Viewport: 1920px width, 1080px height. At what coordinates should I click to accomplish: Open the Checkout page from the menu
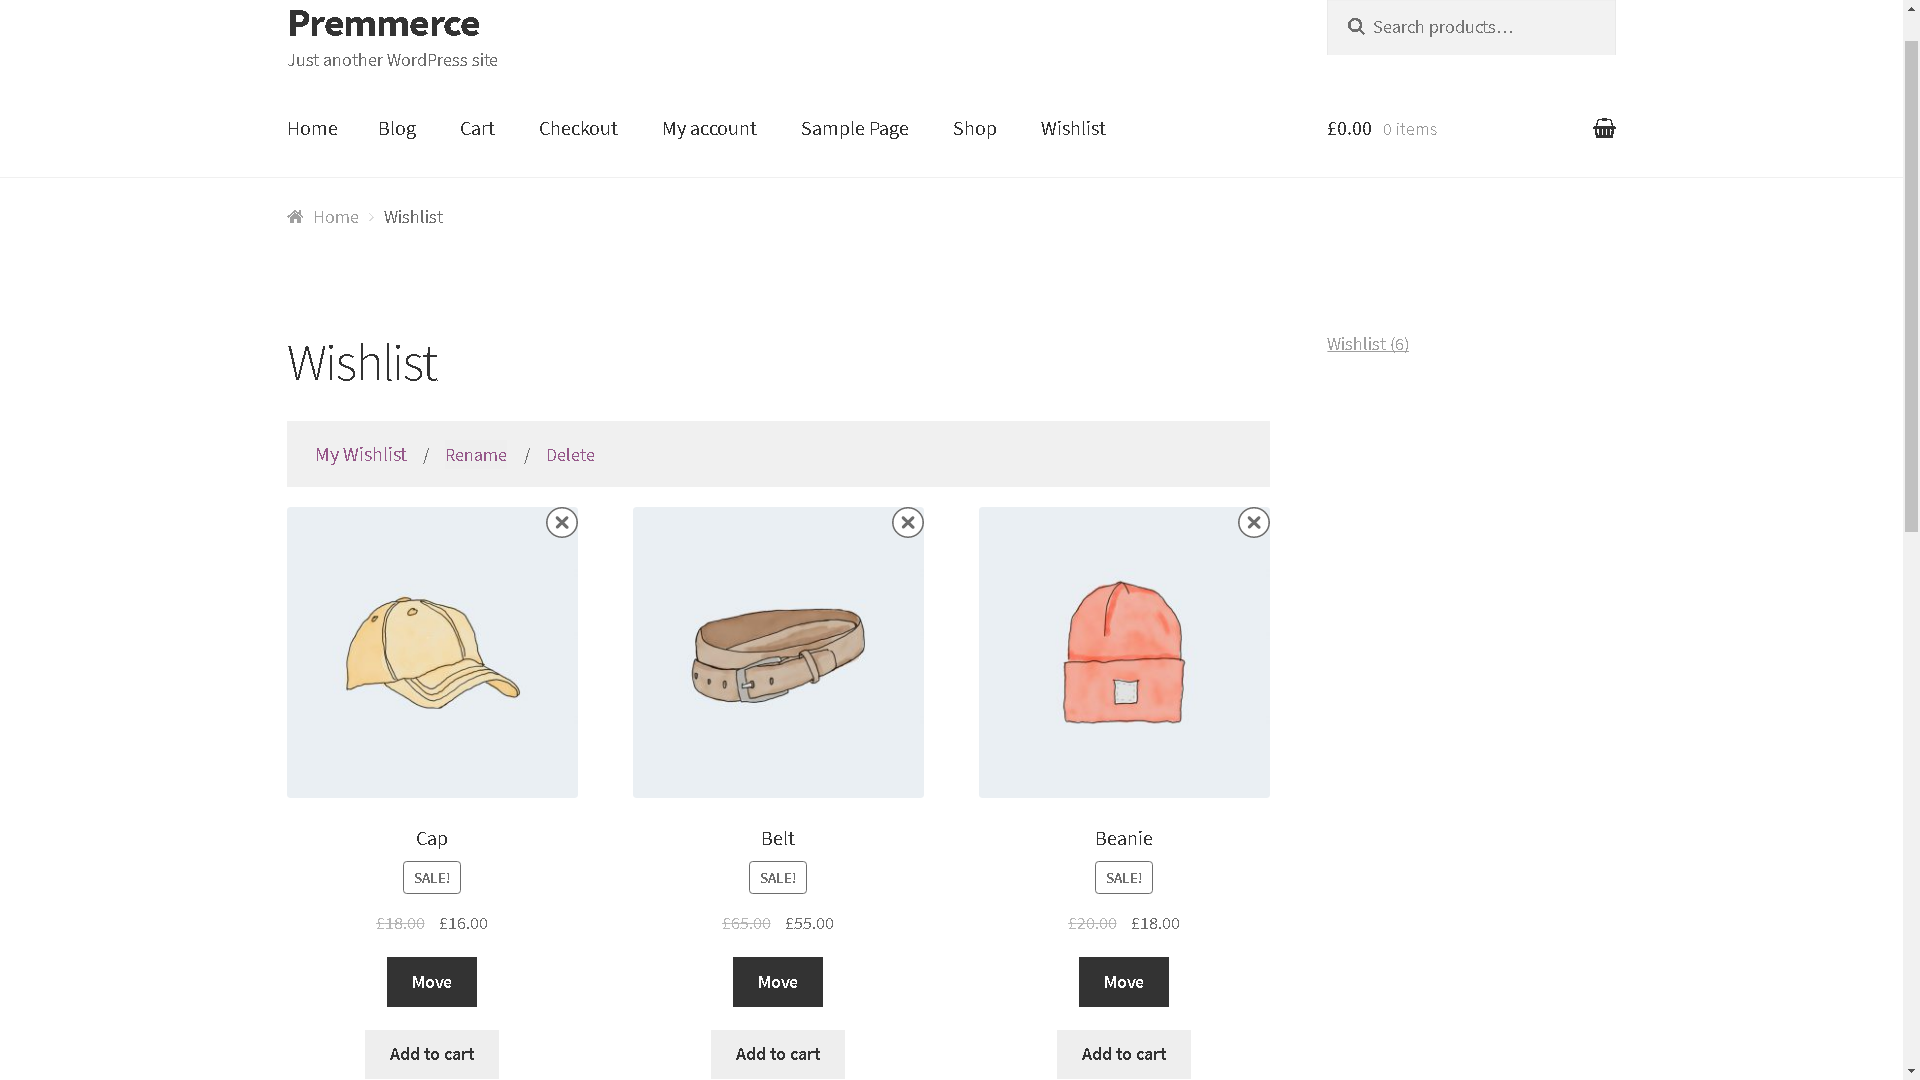(578, 128)
